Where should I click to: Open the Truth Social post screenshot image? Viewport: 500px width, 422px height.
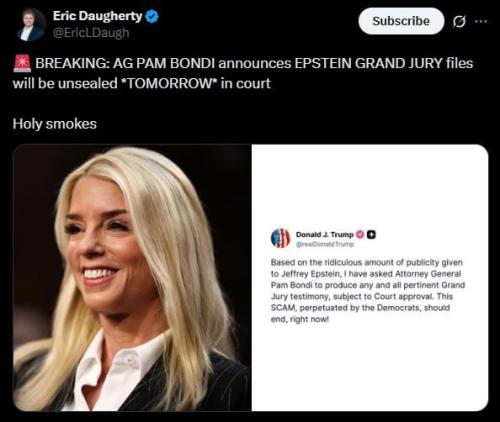click(x=370, y=278)
